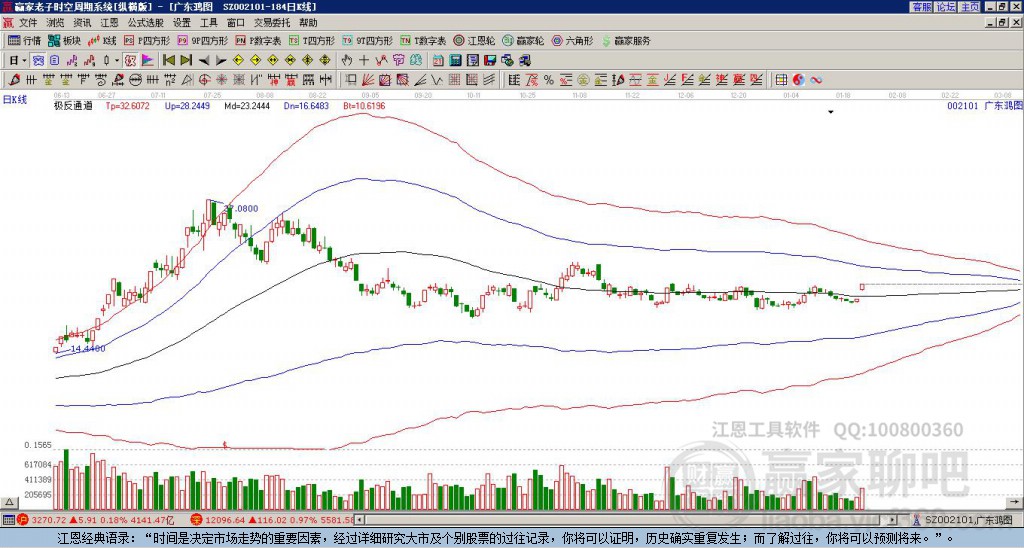
Task: Expand the candlestick type dropdown arrow
Action: point(117,61)
